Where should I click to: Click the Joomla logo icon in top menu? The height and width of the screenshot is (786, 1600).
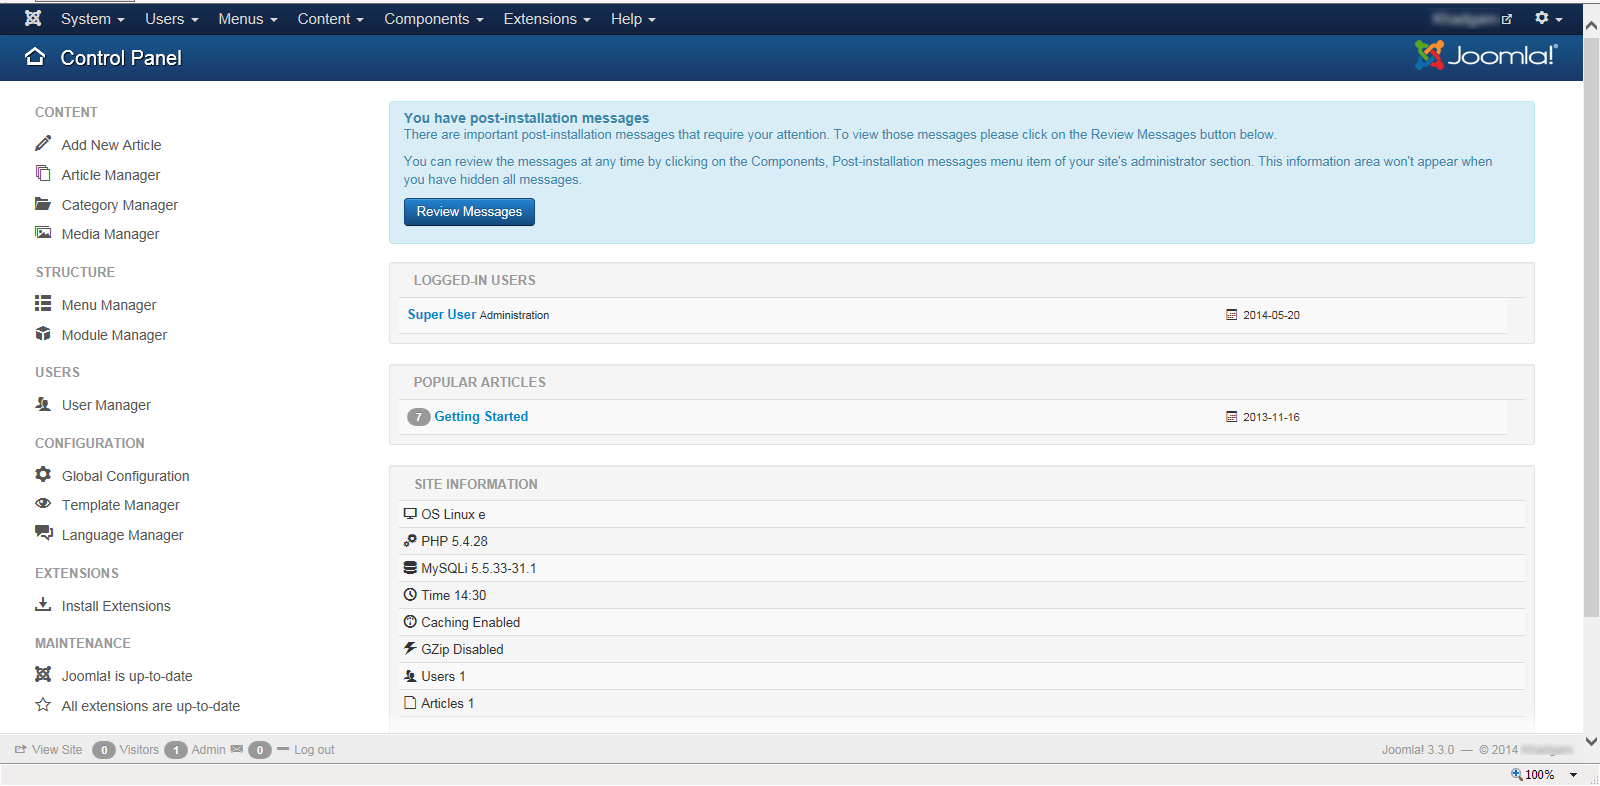click(33, 18)
